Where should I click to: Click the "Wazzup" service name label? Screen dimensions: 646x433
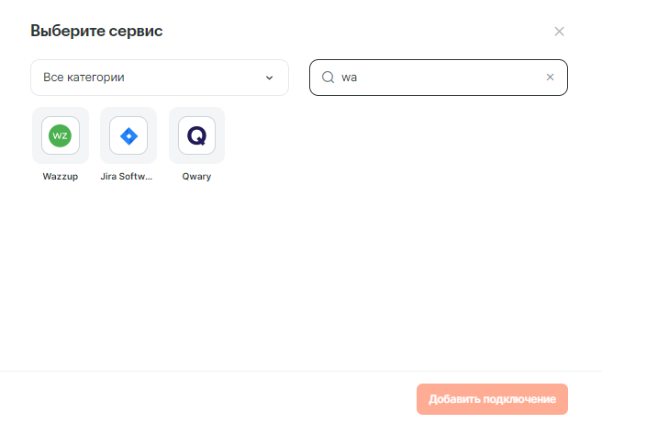(x=60, y=176)
